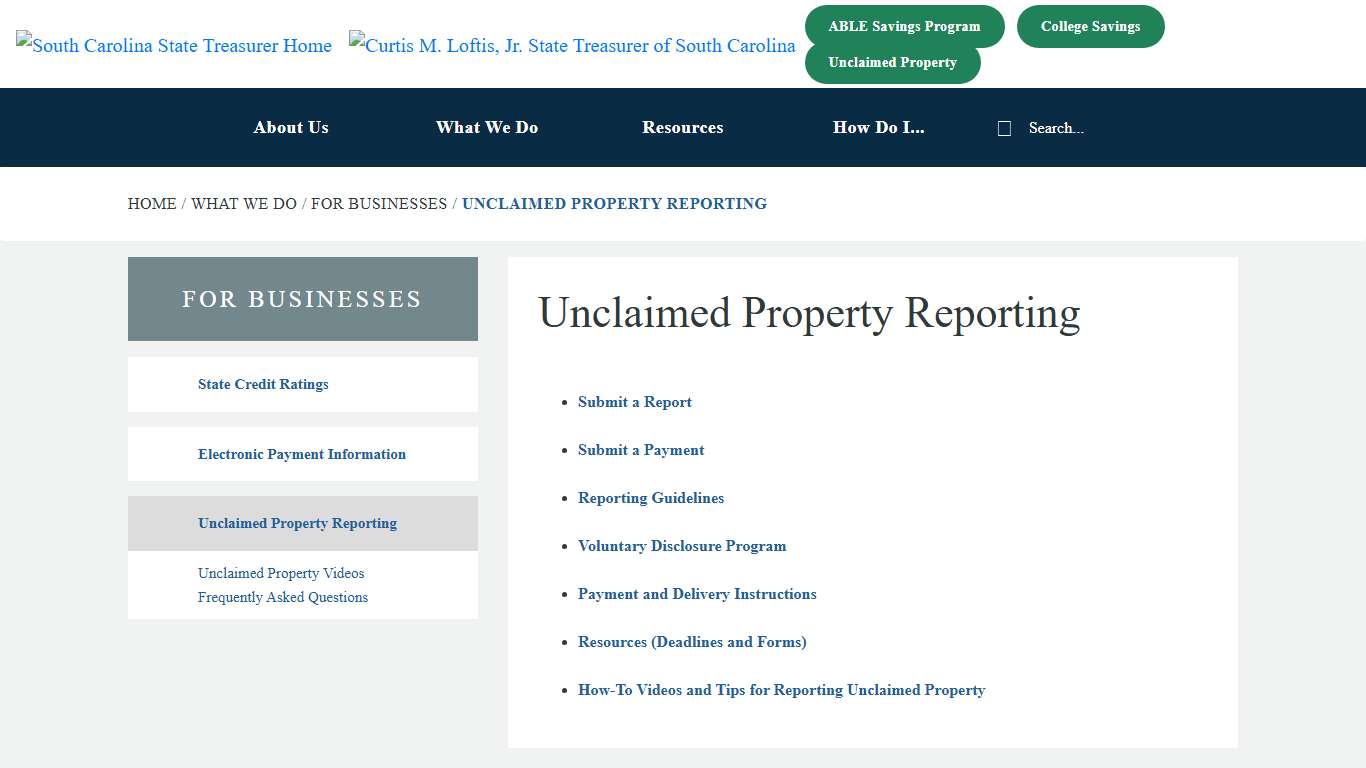This screenshot has width=1366, height=768.
Task: Open the Voluntary Disclosure Program page
Action: pyautogui.click(x=682, y=546)
